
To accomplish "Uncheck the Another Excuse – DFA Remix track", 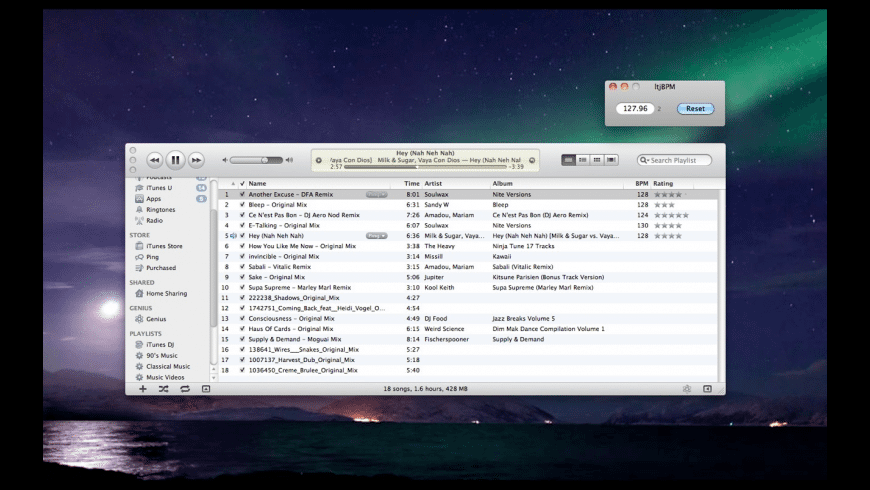I will [x=242, y=194].
